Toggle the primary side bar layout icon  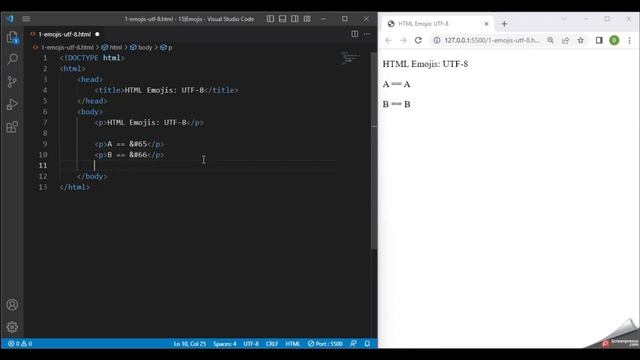point(270,19)
